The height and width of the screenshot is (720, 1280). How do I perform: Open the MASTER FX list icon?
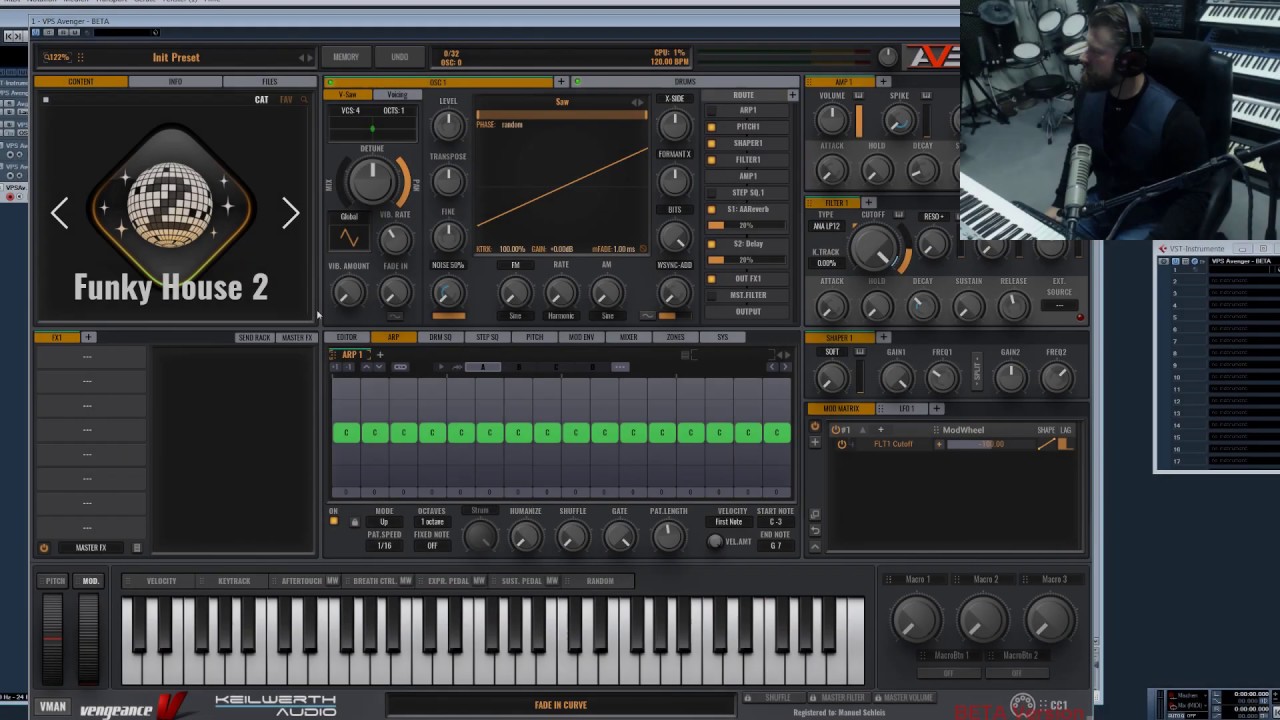pyautogui.click(x=137, y=548)
